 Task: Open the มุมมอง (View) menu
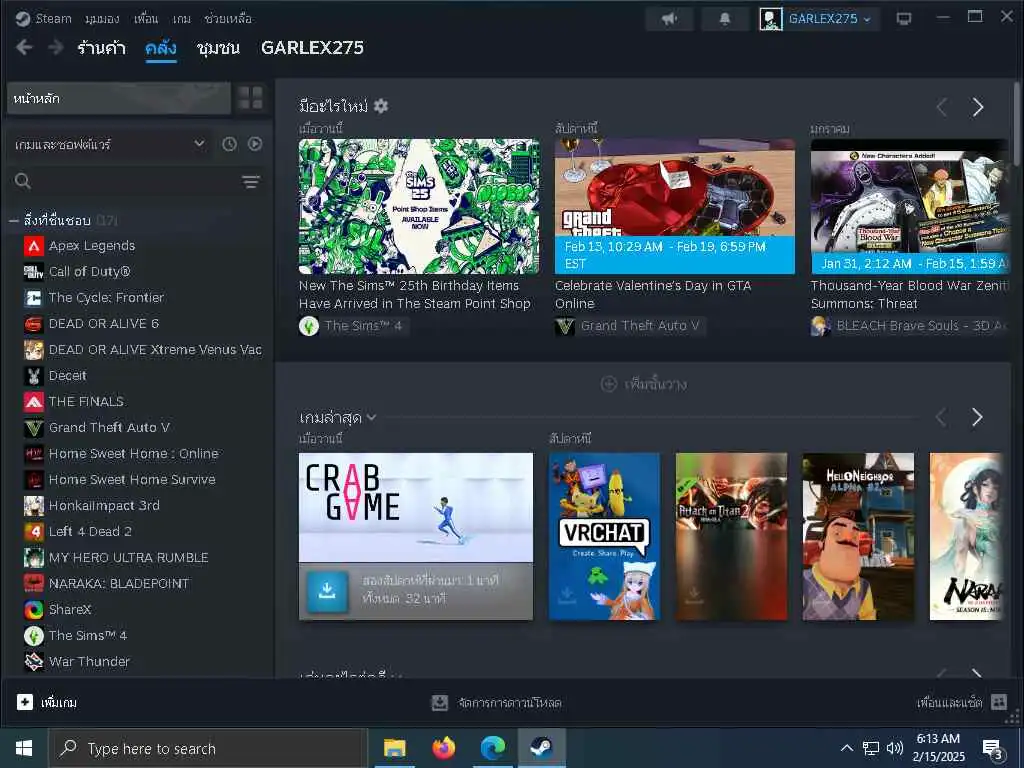click(x=102, y=18)
